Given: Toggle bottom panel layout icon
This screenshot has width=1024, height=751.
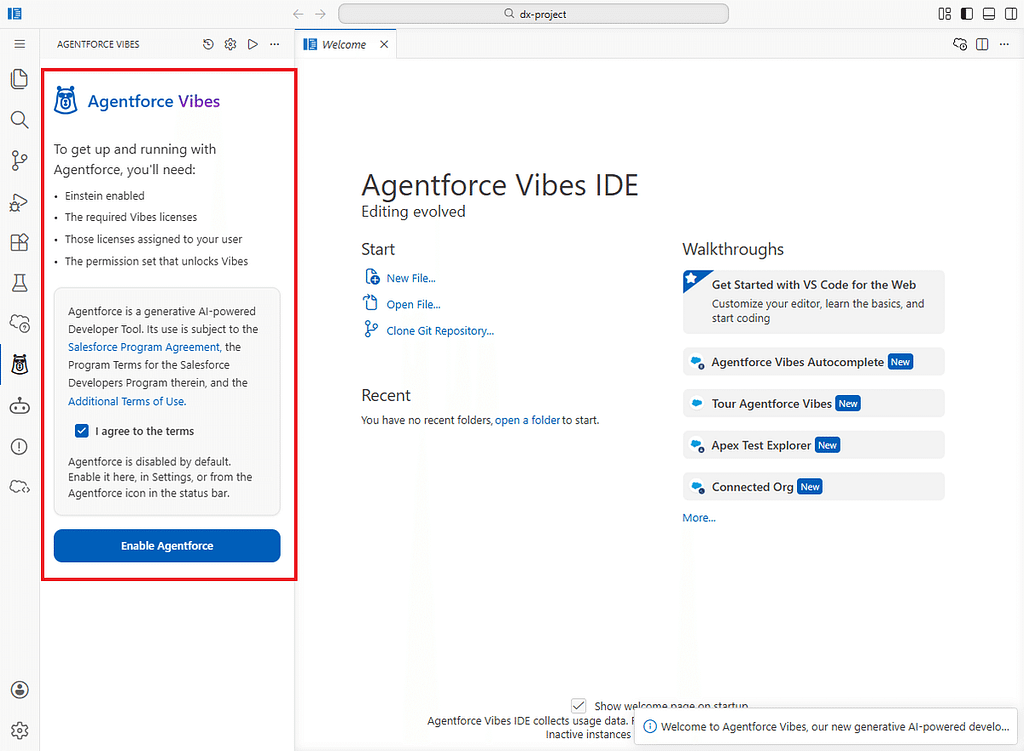Looking at the screenshot, I should tap(989, 14).
